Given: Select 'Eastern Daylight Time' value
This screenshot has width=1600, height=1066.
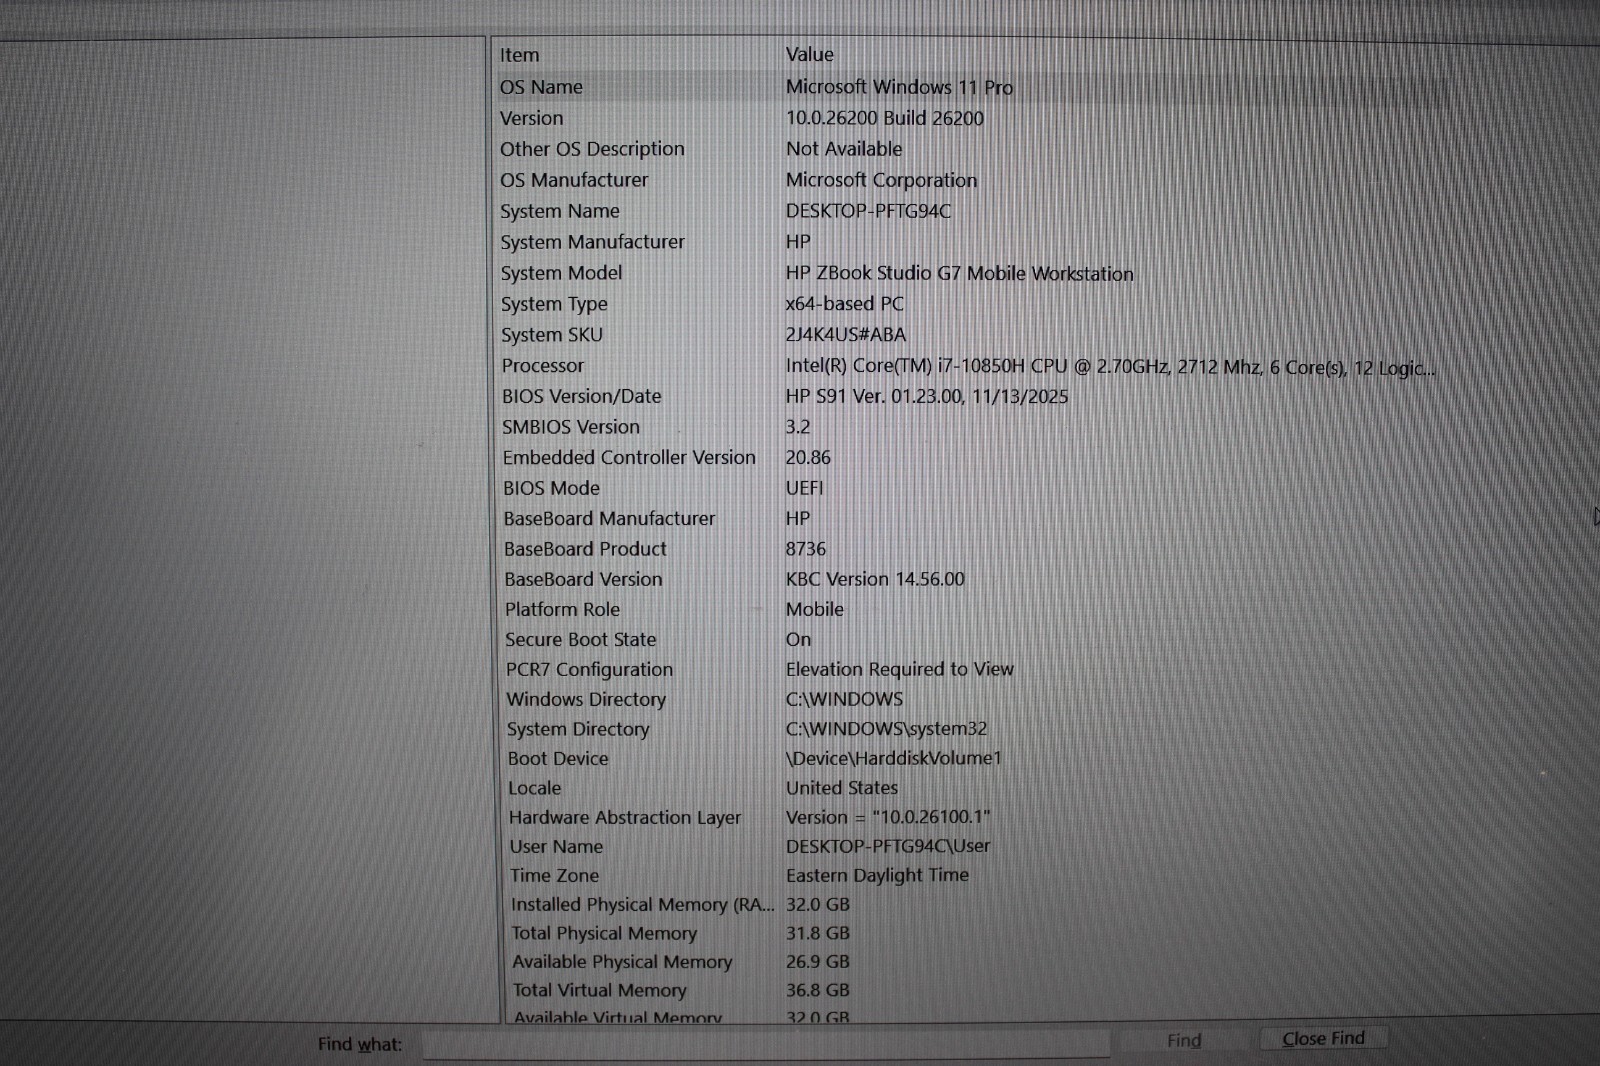Looking at the screenshot, I should click(877, 875).
